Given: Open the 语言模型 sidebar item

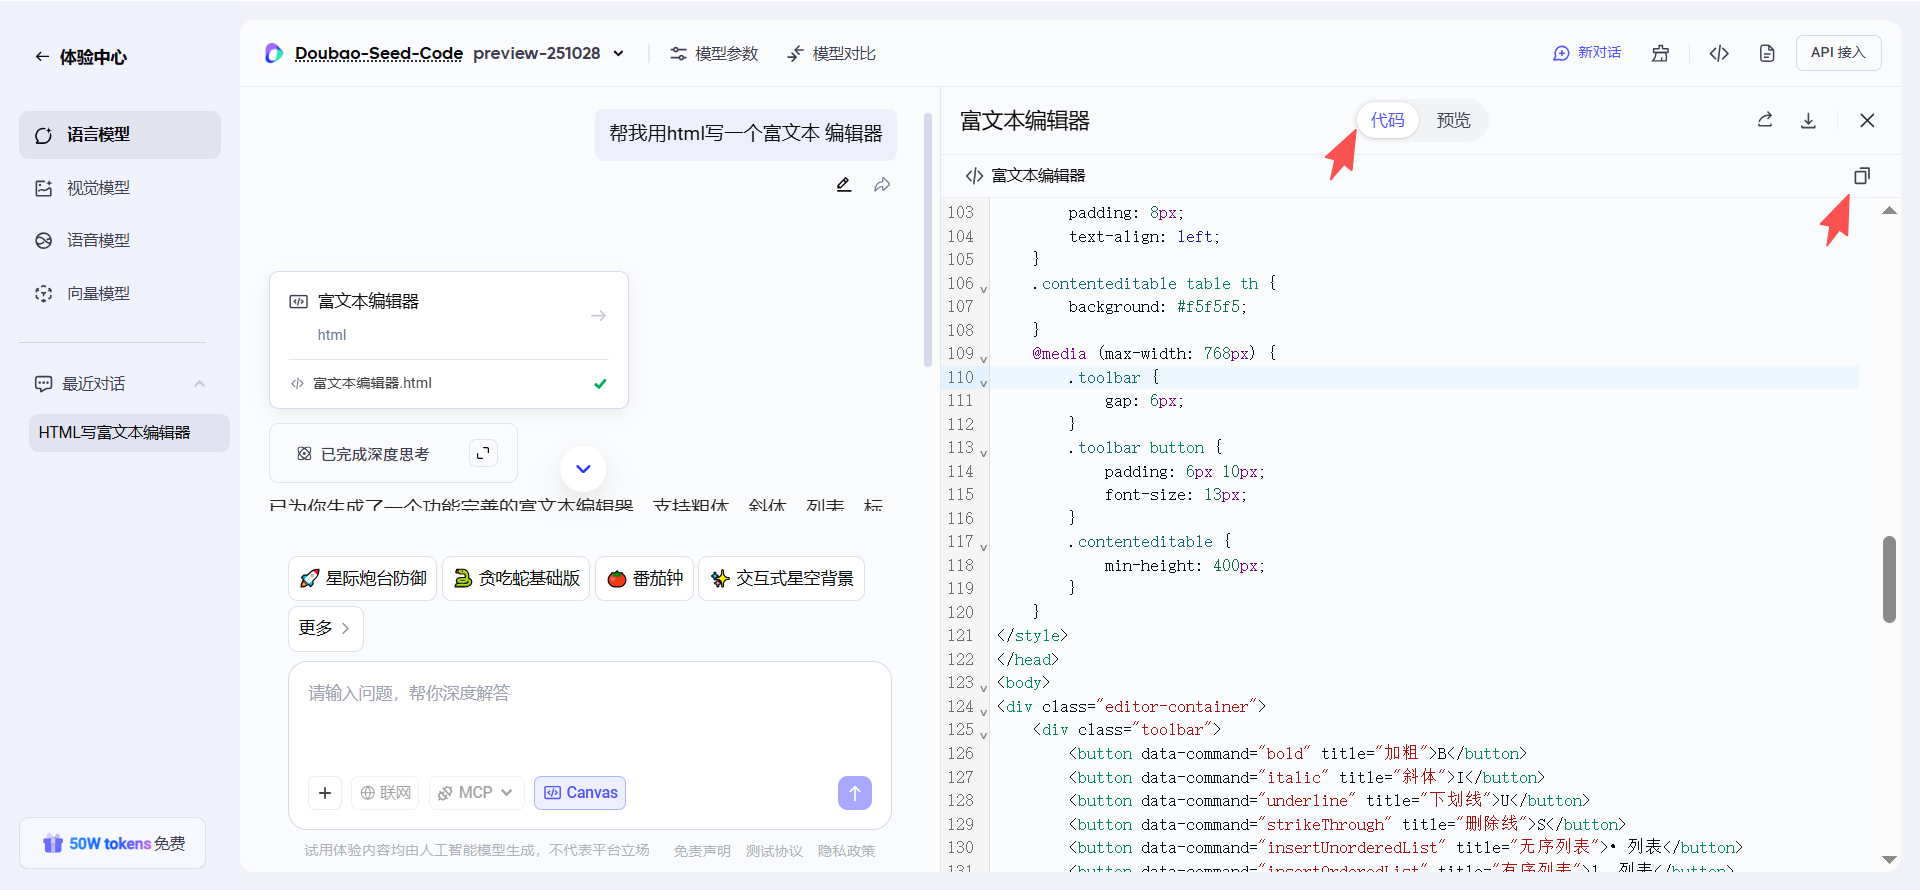Looking at the screenshot, I should coord(120,135).
